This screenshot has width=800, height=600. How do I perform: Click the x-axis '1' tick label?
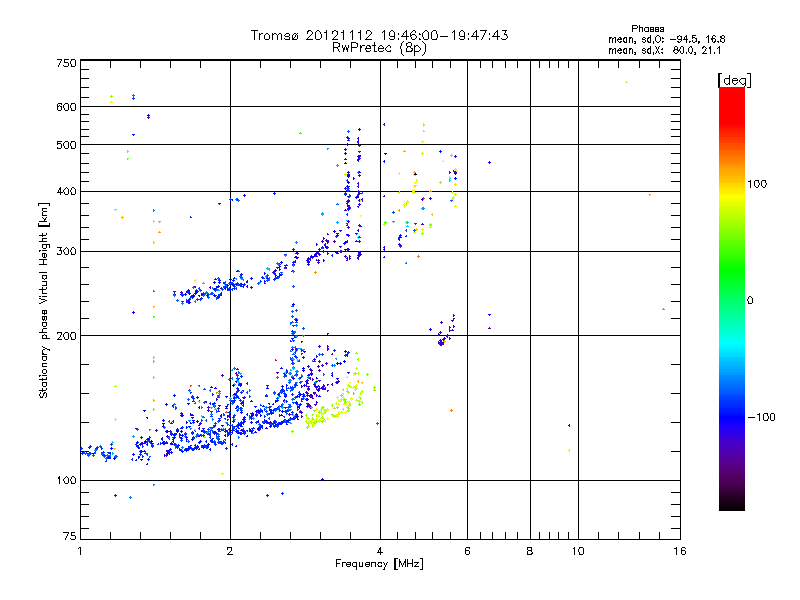(x=80, y=551)
